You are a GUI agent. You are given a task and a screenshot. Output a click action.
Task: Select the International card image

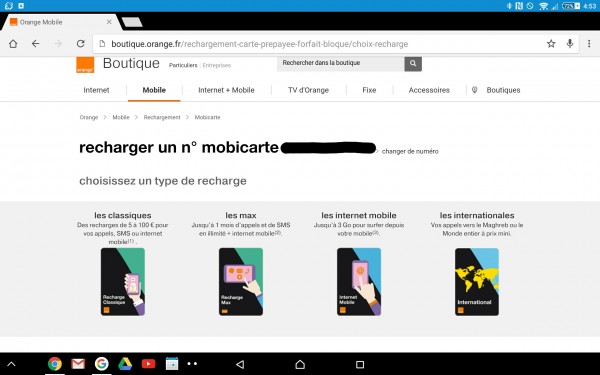pyautogui.click(x=477, y=282)
